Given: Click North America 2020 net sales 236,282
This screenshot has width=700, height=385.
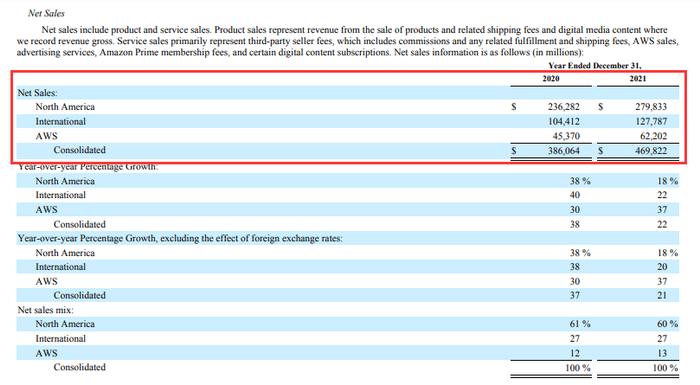Looking at the screenshot, I should tap(563, 107).
